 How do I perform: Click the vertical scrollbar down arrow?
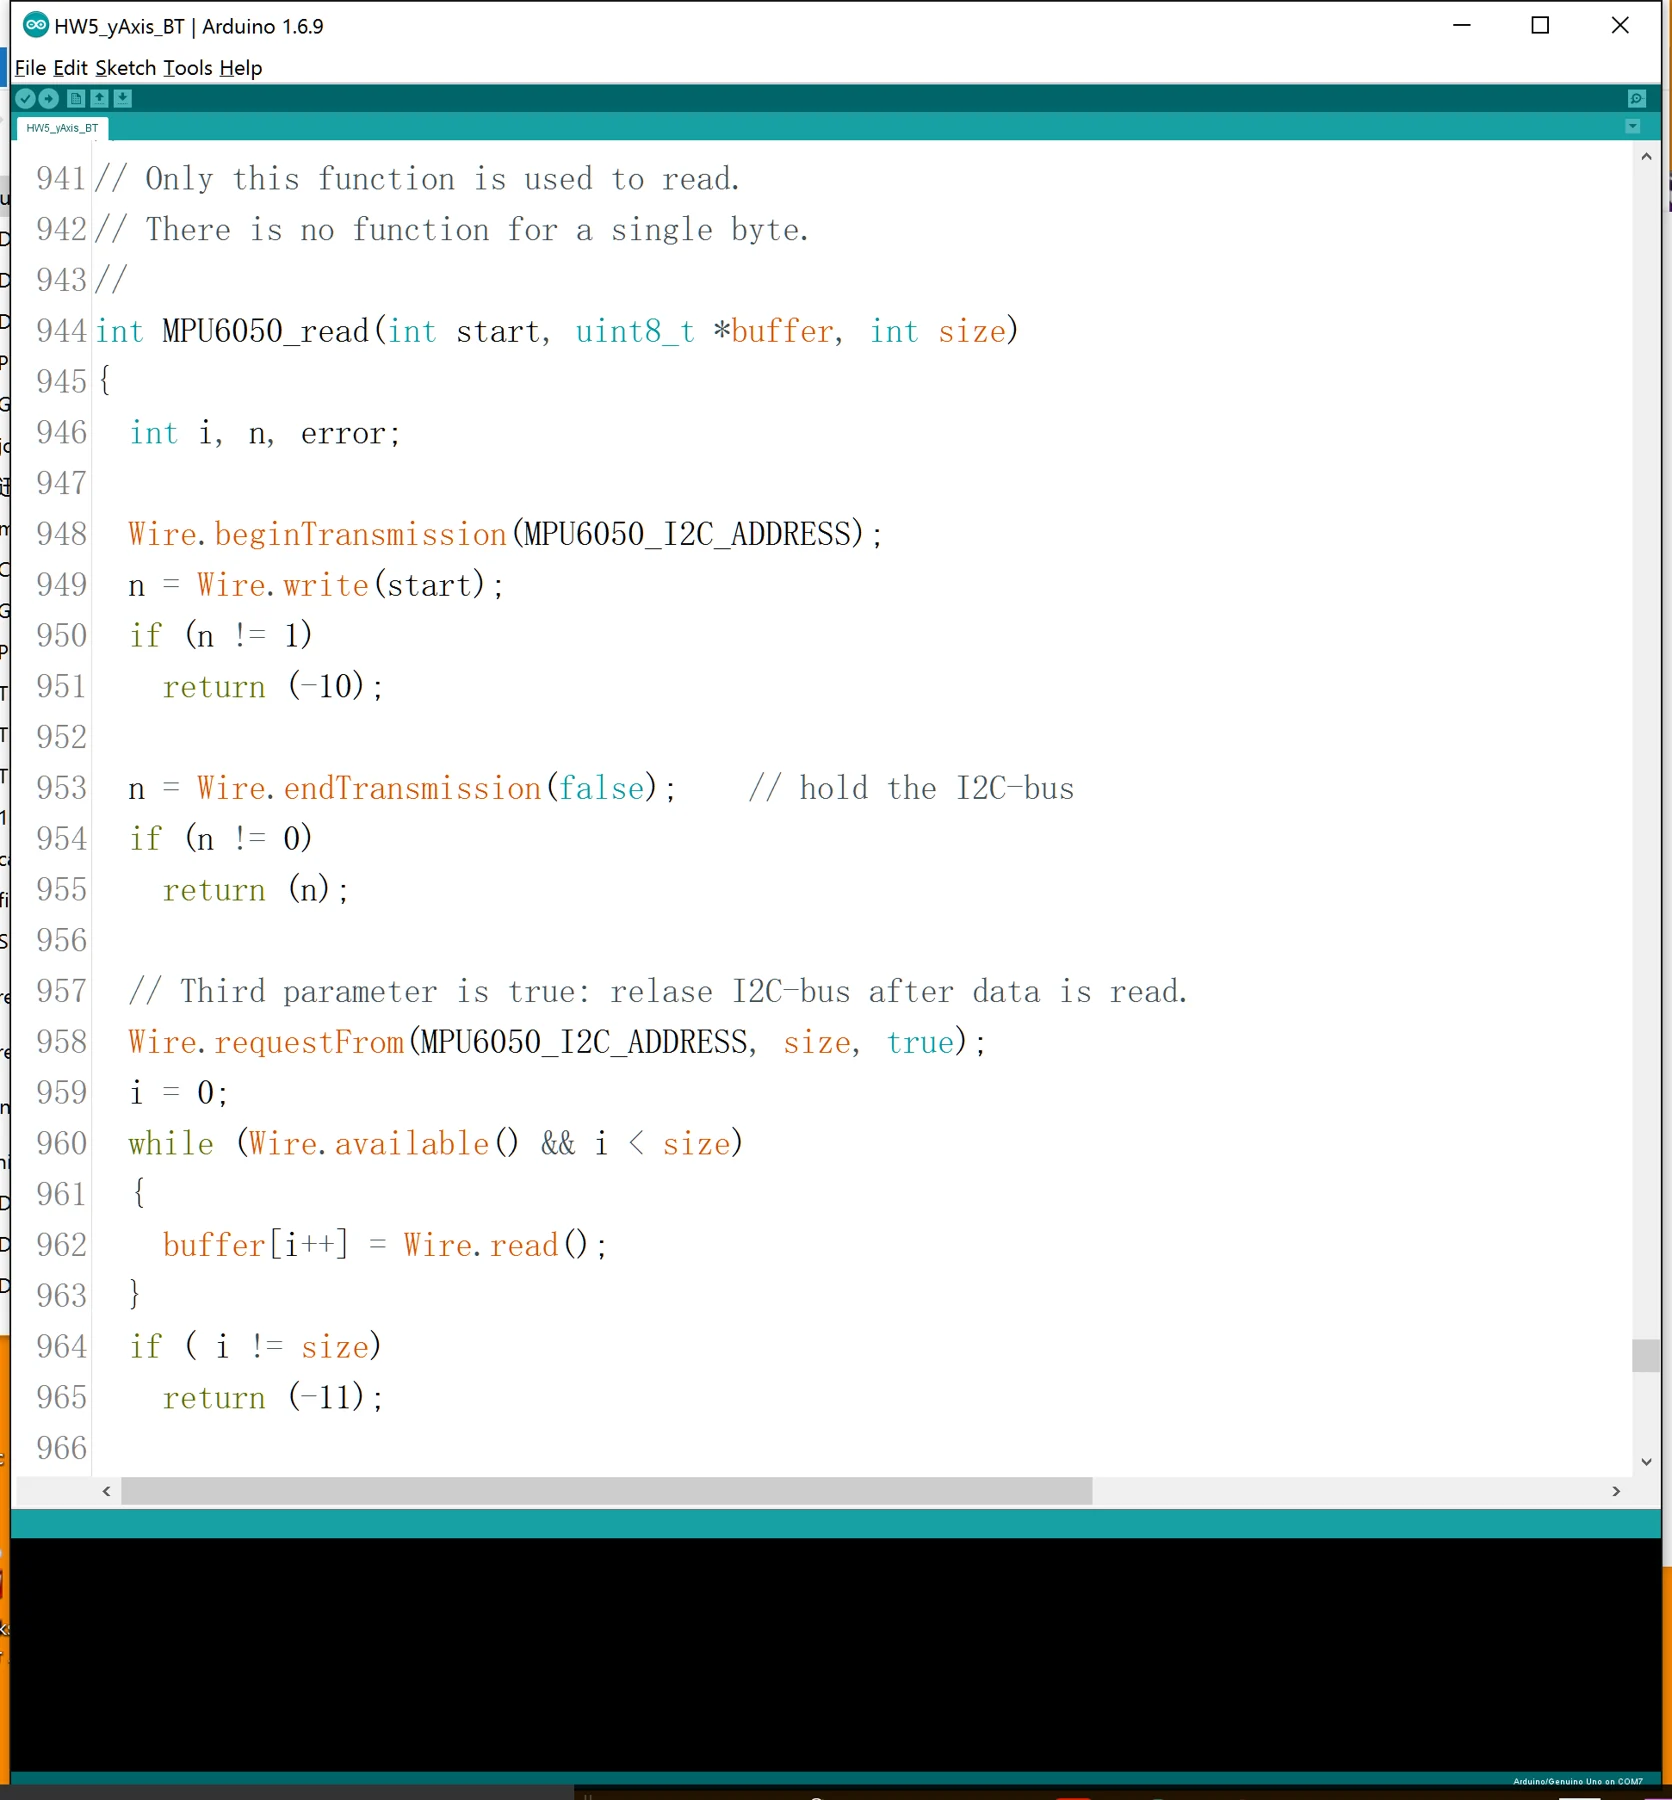coord(1646,1462)
